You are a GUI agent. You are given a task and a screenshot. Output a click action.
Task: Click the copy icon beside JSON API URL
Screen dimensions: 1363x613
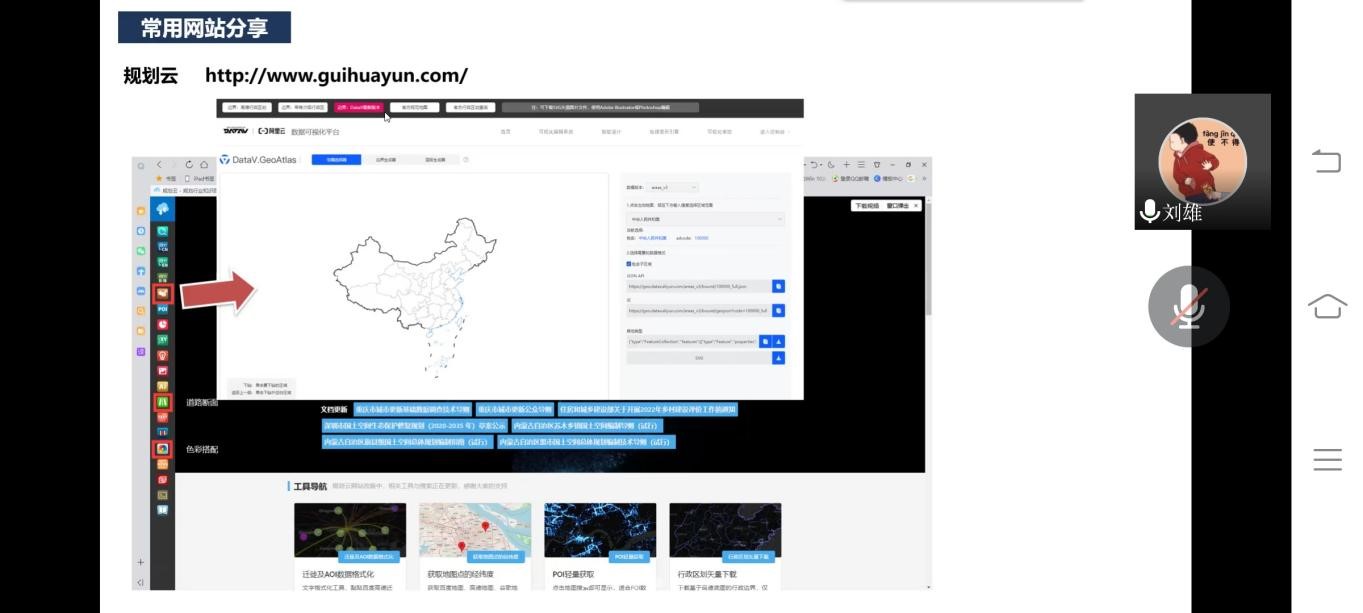click(778, 286)
